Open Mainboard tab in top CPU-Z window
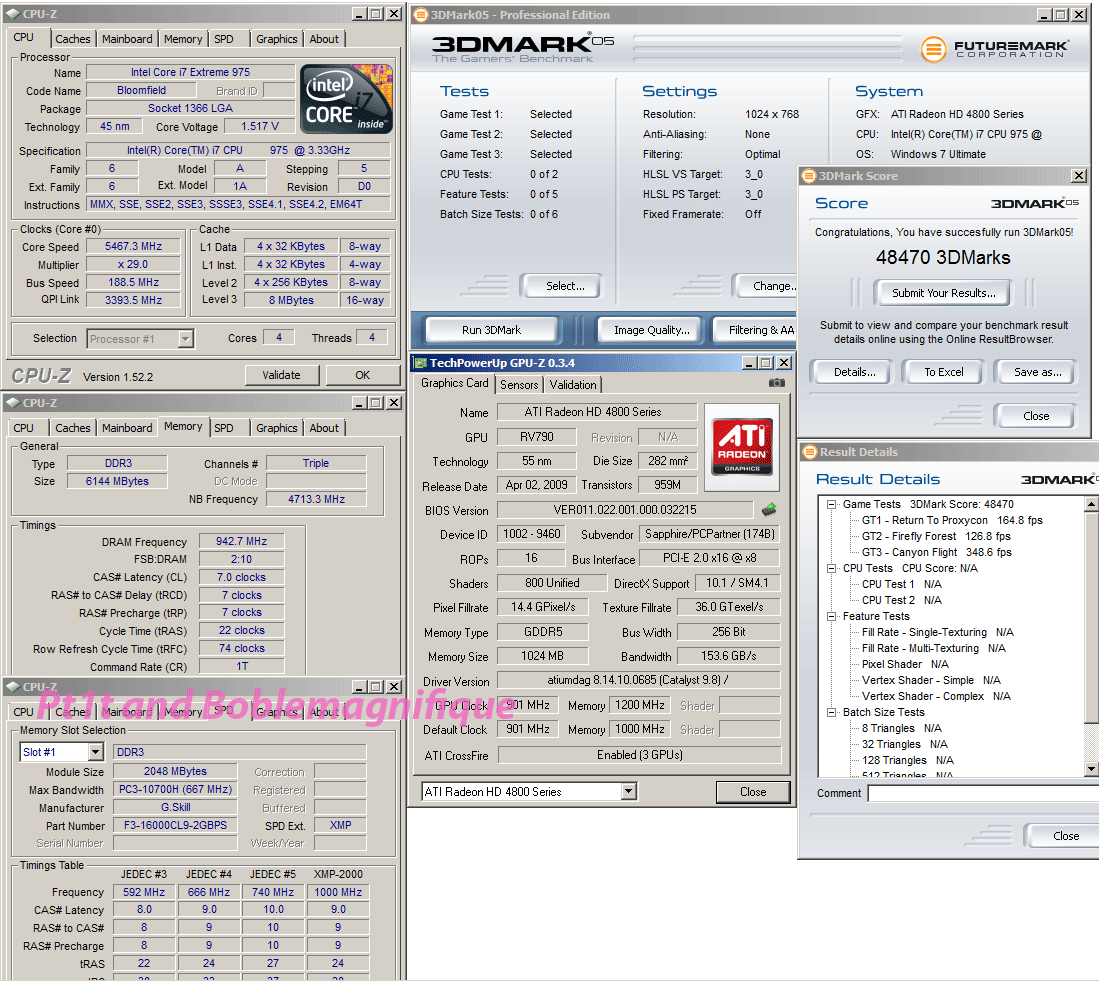The image size is (1099, 981). (127, 39)
